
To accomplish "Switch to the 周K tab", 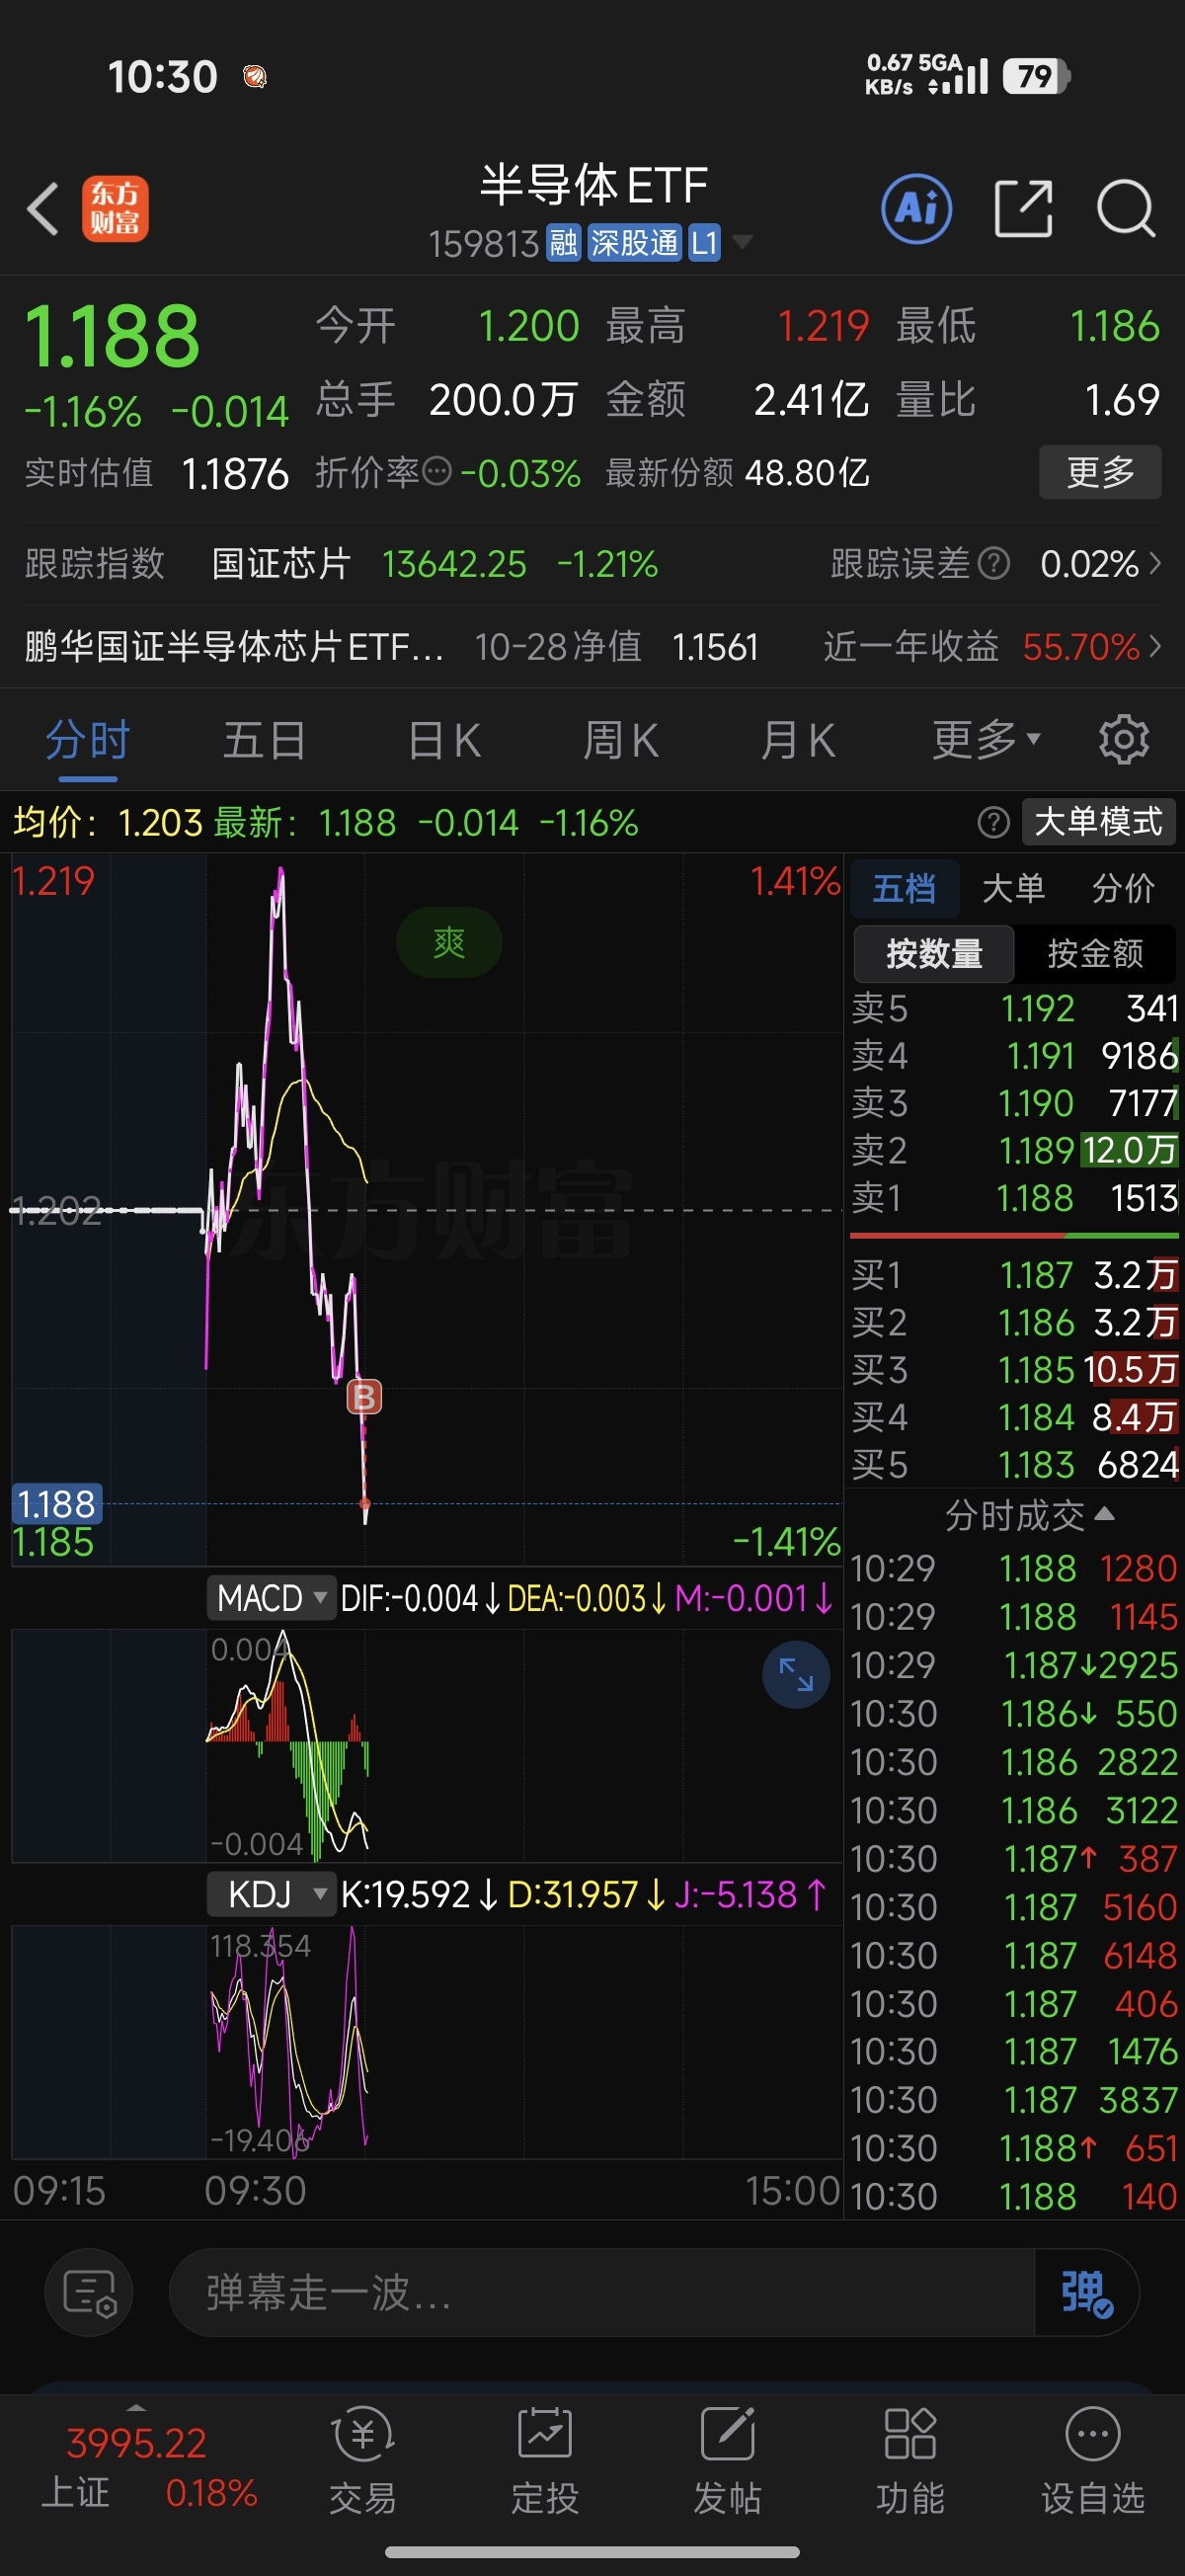I will pyautogui.click(x=621, y=741).
